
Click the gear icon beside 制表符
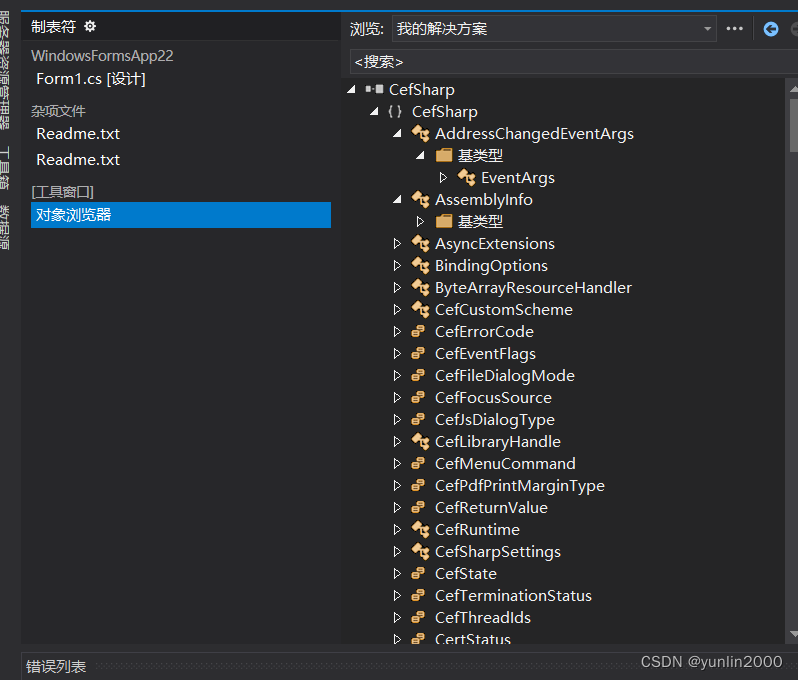pyautogui.click(x=90, y=26)
